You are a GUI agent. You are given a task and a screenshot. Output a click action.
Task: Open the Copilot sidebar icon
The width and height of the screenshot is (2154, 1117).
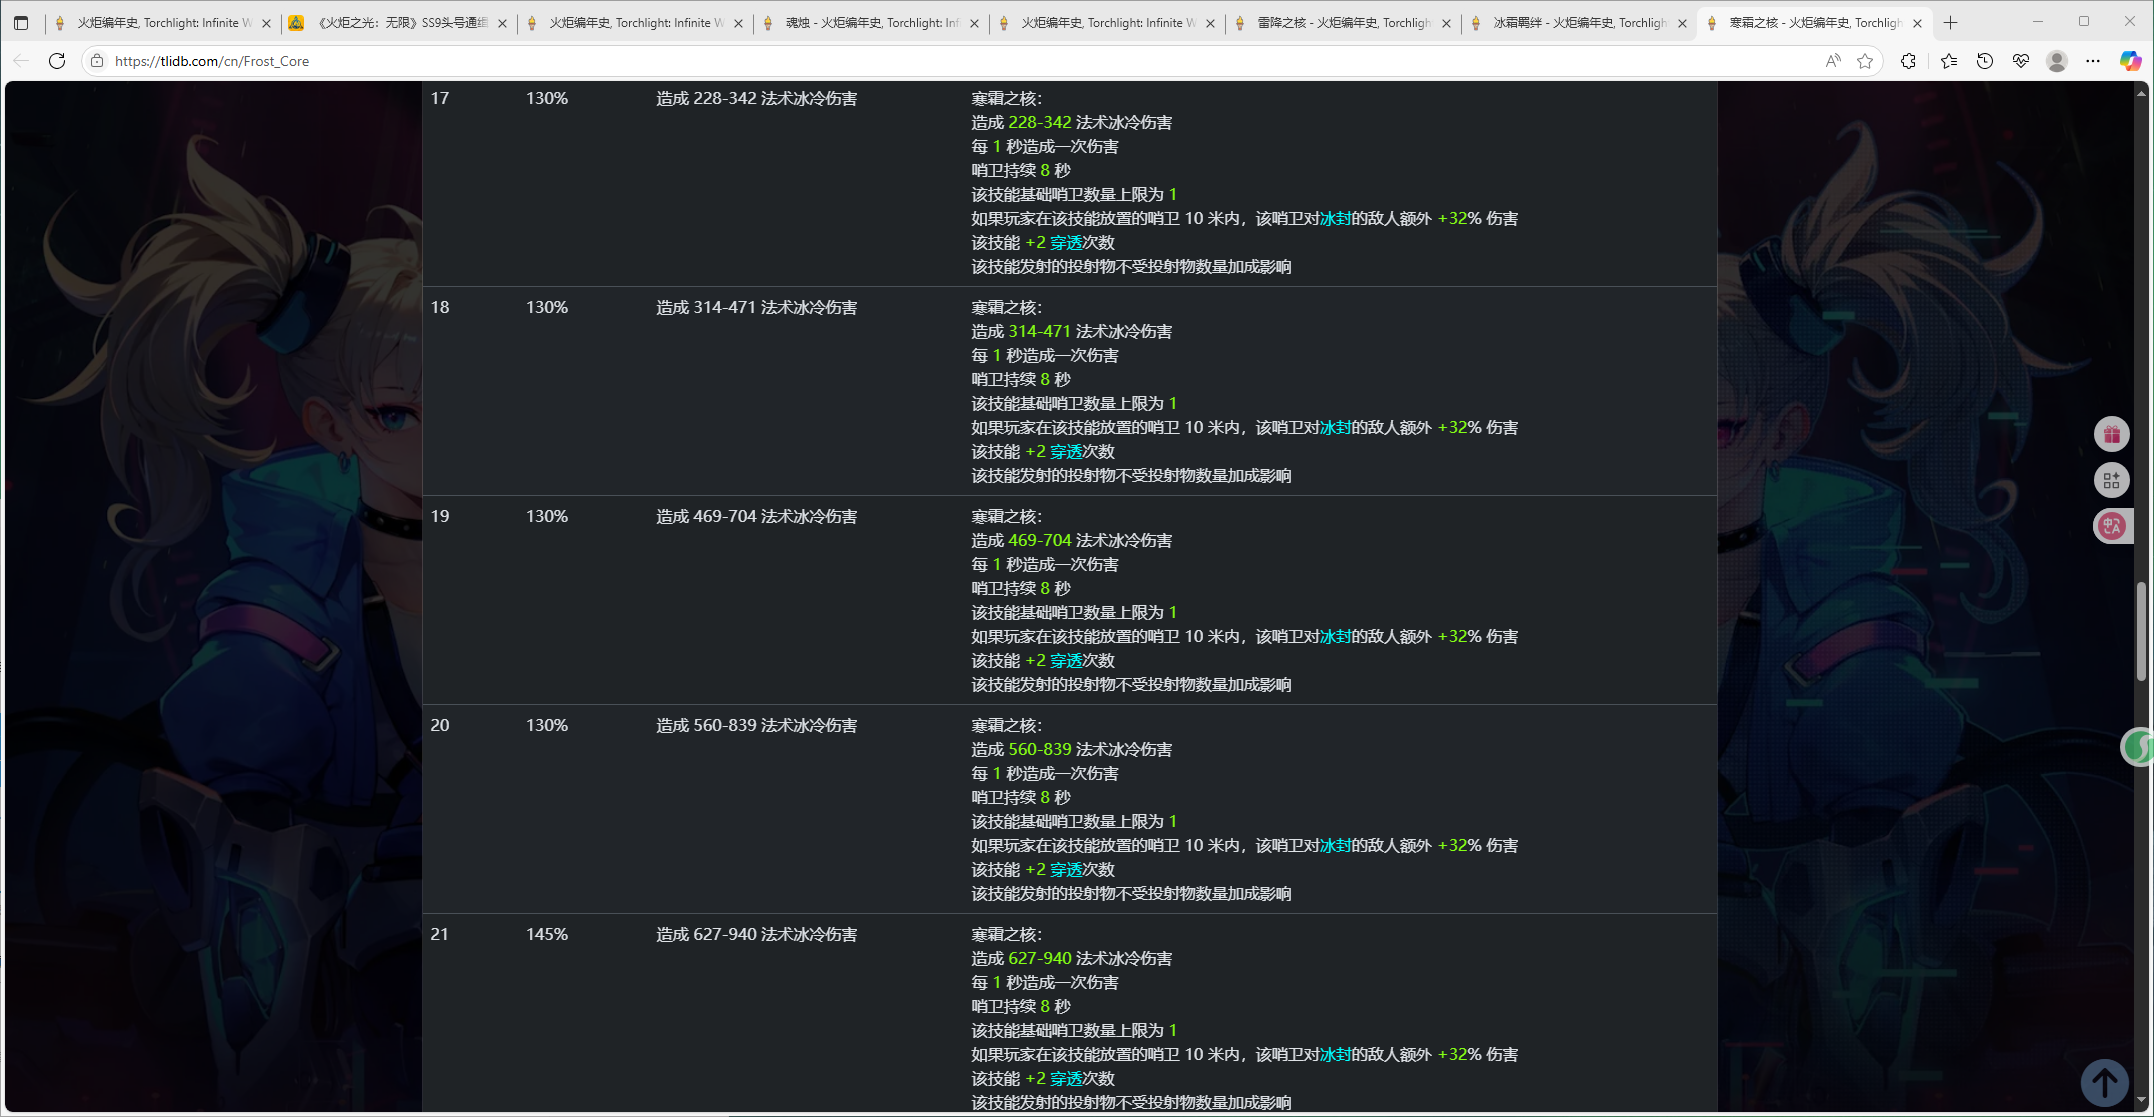pyautogui.click(x=2130, y=61)
